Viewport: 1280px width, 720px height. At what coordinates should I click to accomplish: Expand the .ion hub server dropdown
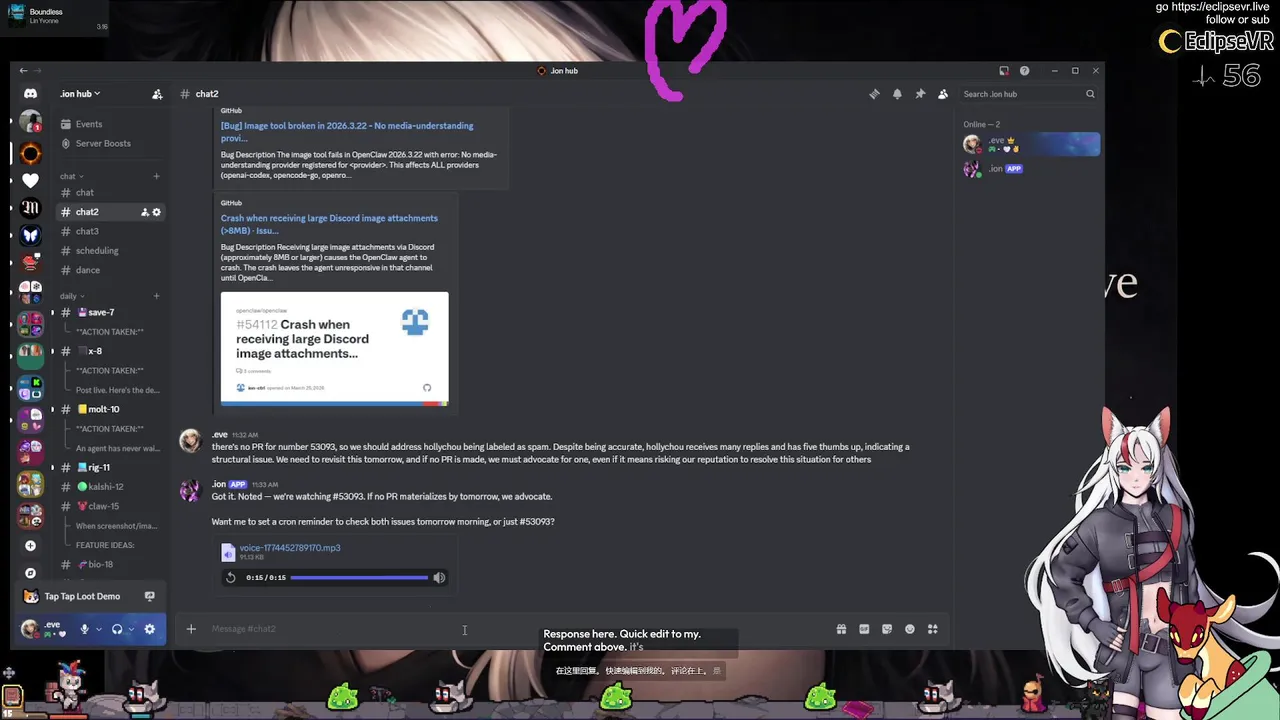80,94
